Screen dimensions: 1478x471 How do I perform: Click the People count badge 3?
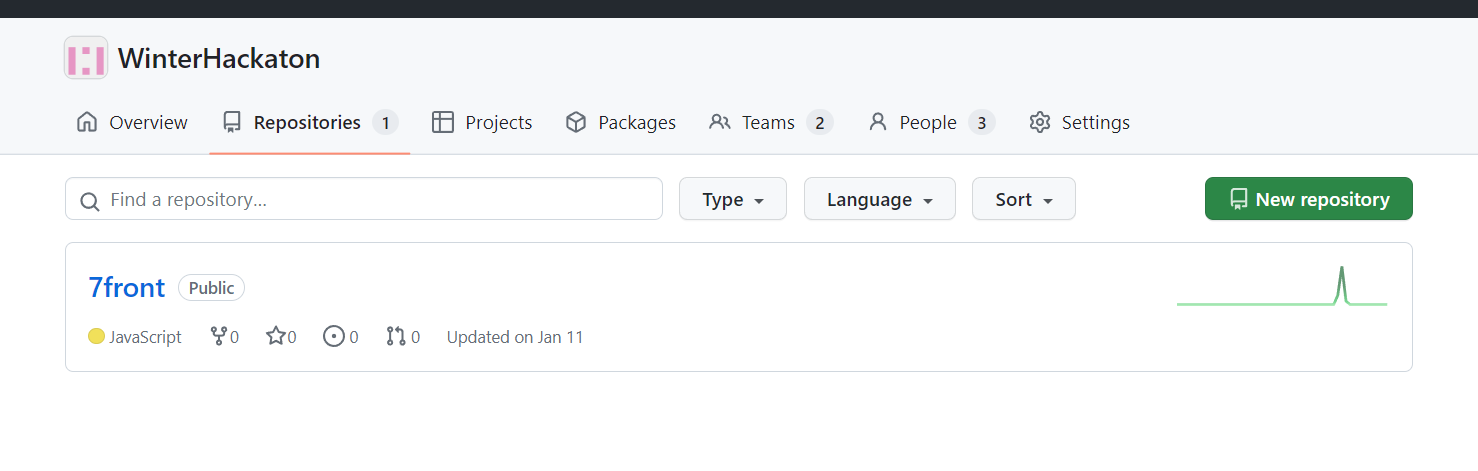pyautogui.click(x=982, y=123)
